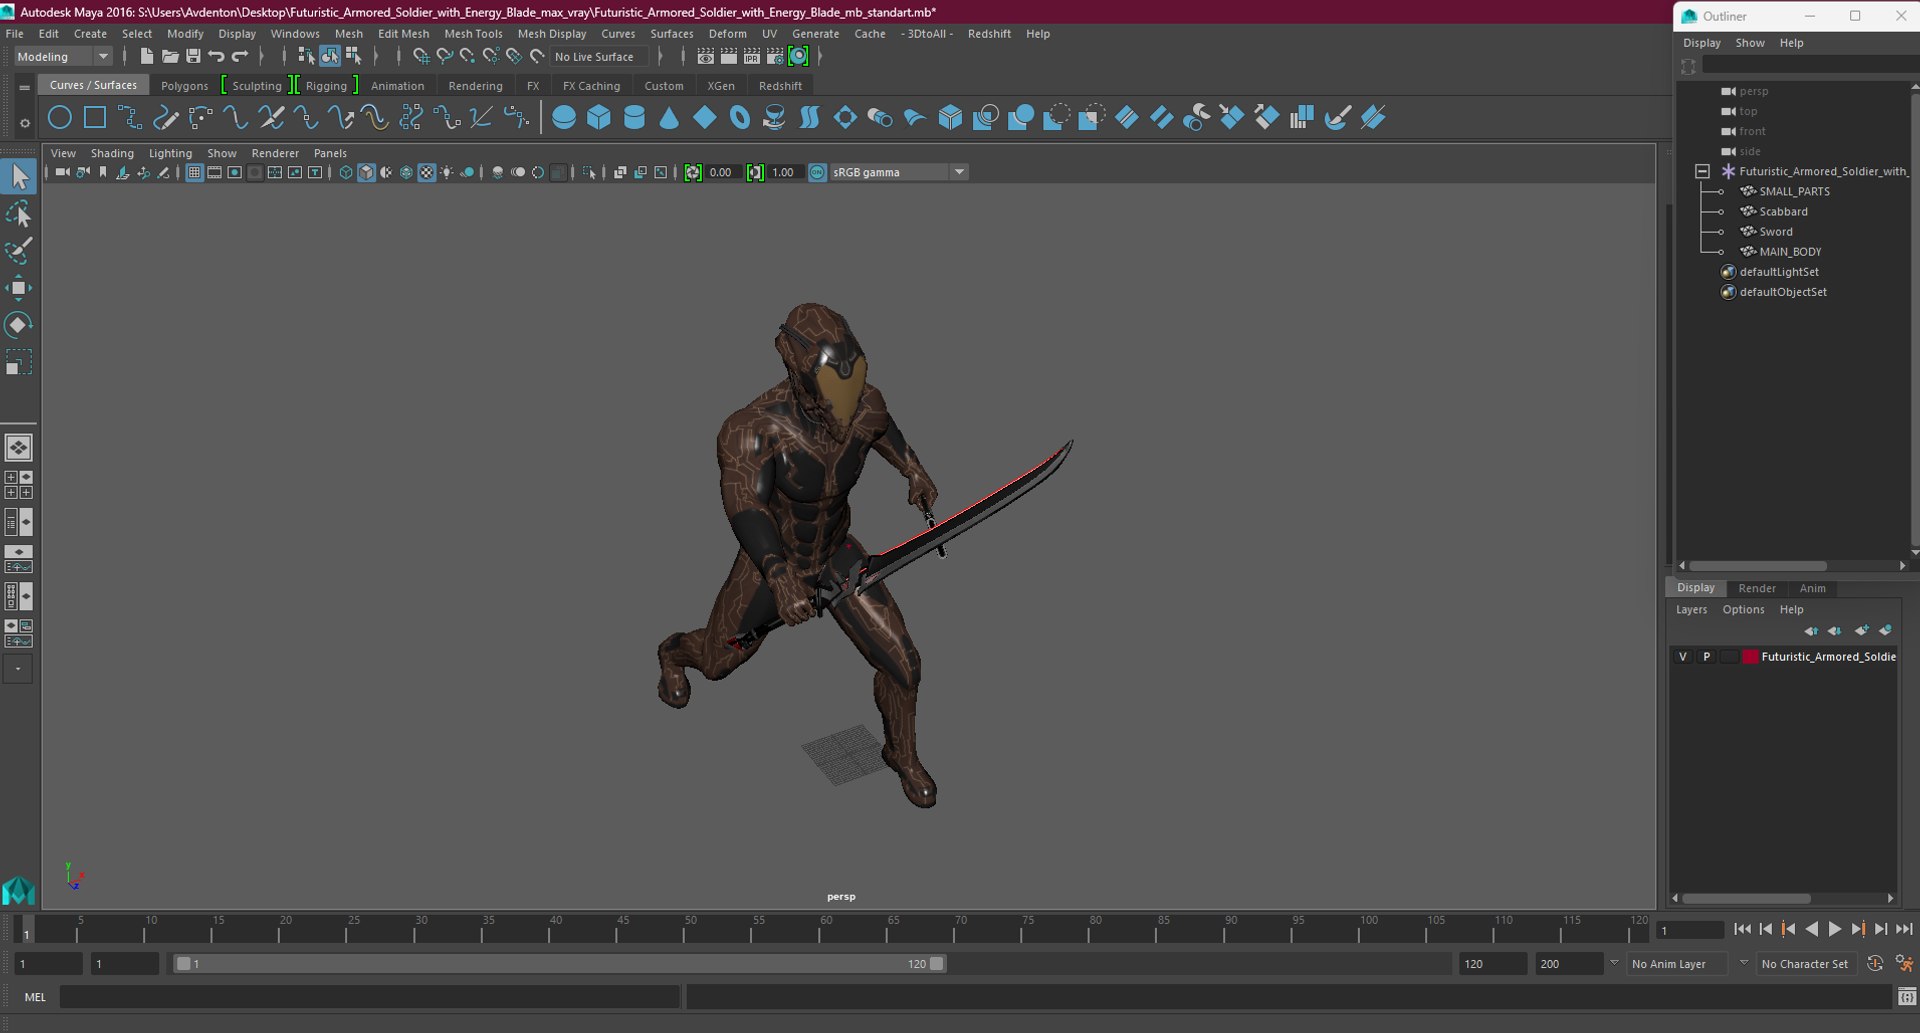Switch to the Rigging shelf tab
The height and width of the screenshot is (1033, 1920).
point(326,86)
